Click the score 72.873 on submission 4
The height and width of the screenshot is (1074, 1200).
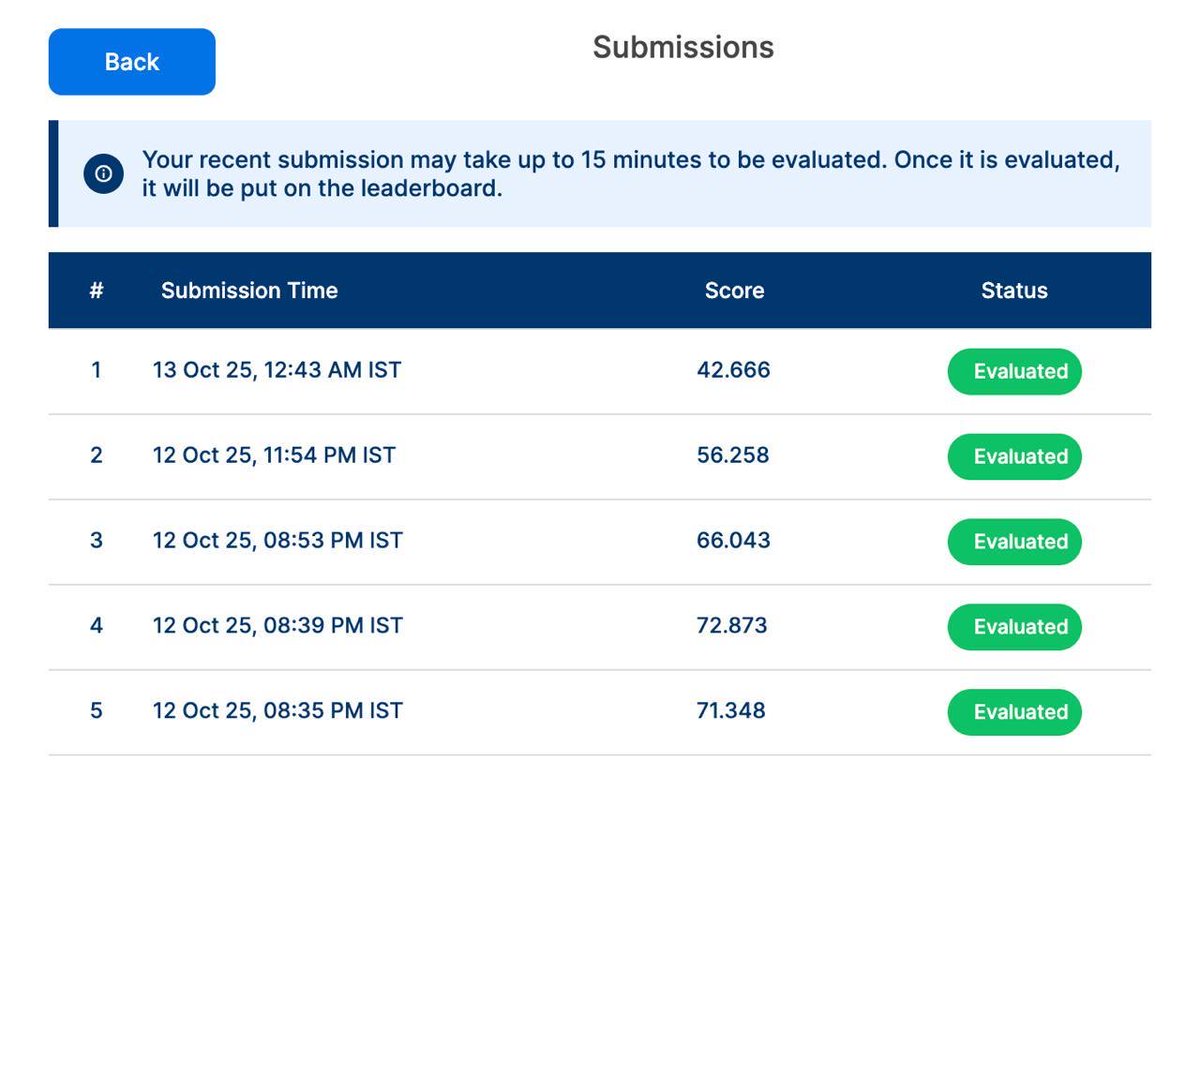point(732,625)
